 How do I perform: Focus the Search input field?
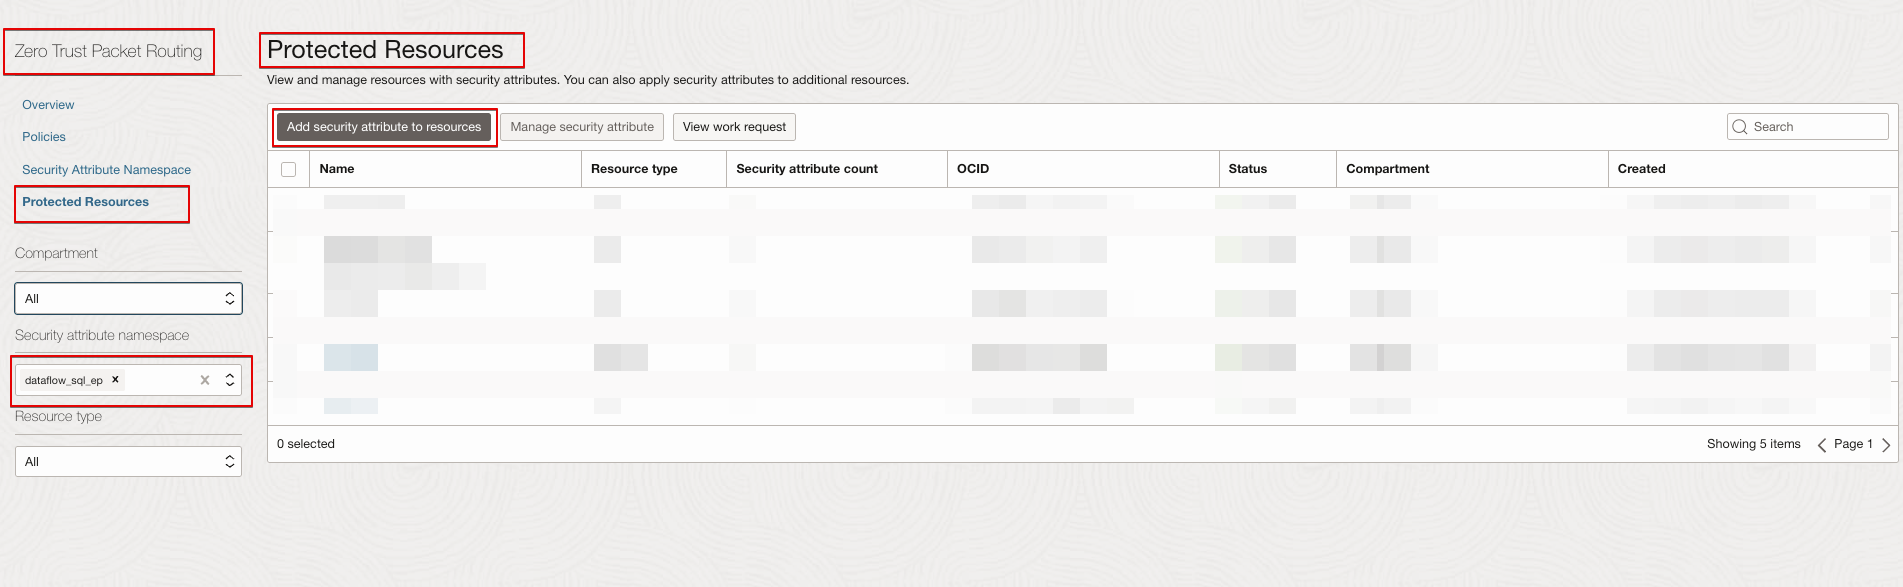pyautogui.click(x=1817, y=127)
